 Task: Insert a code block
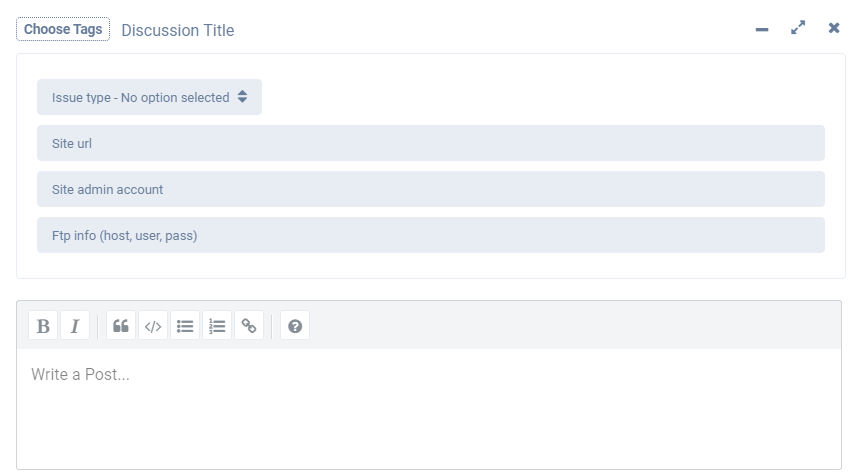coord(153,326)
